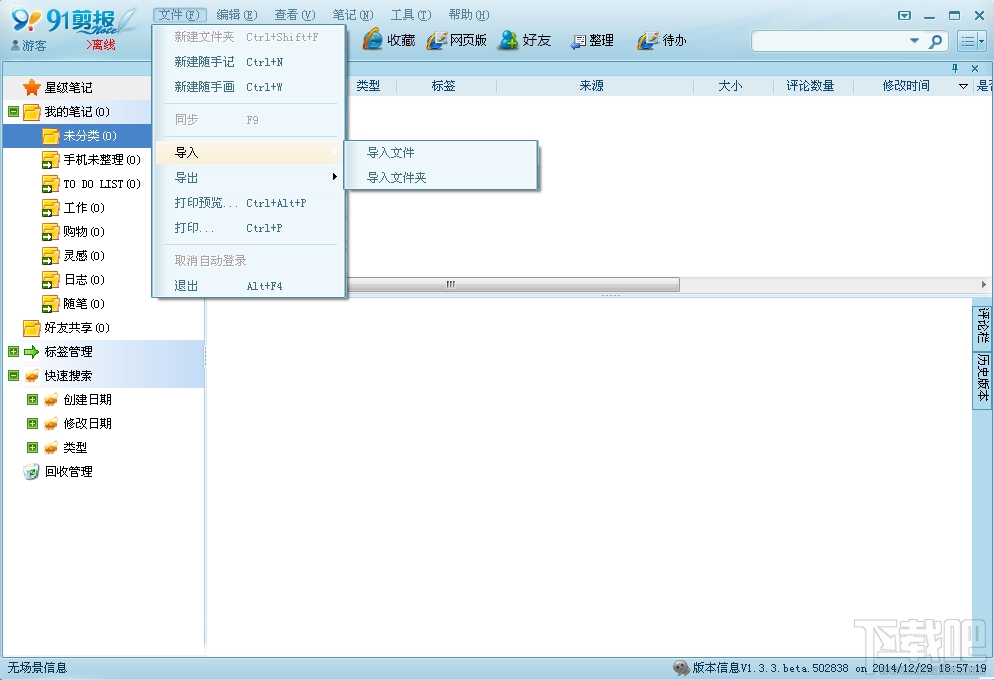Image resolution: width=994 pixels, height=680 pixels.
Task: Click the 日志 folder icon
Action: click(x=51, y=280)
